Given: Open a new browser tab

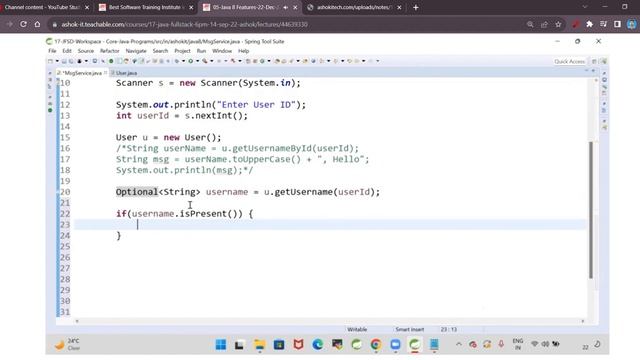Looking at the screenshot, I should point(416,7).
